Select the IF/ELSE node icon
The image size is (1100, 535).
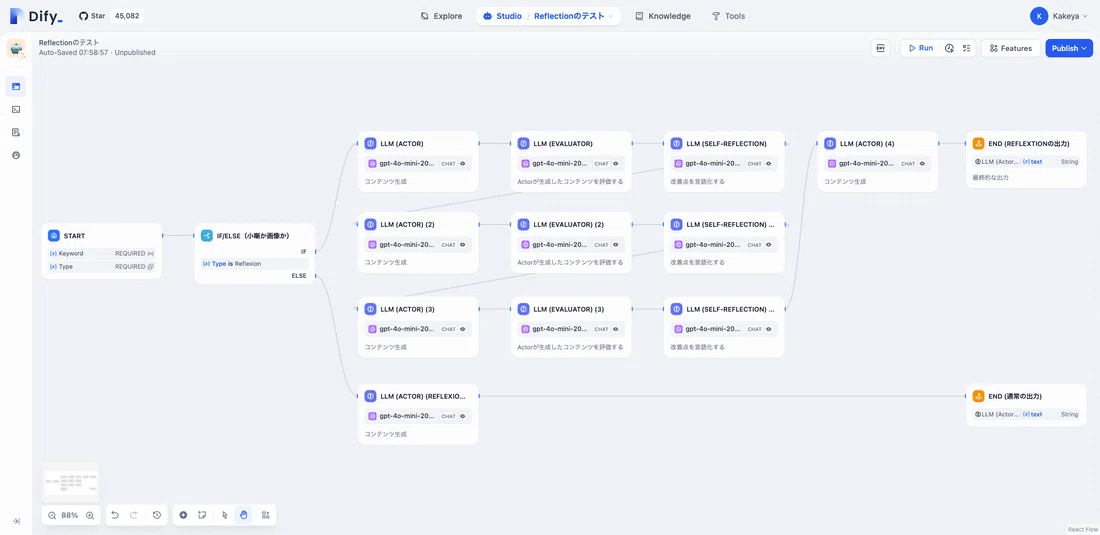[207, 236]
